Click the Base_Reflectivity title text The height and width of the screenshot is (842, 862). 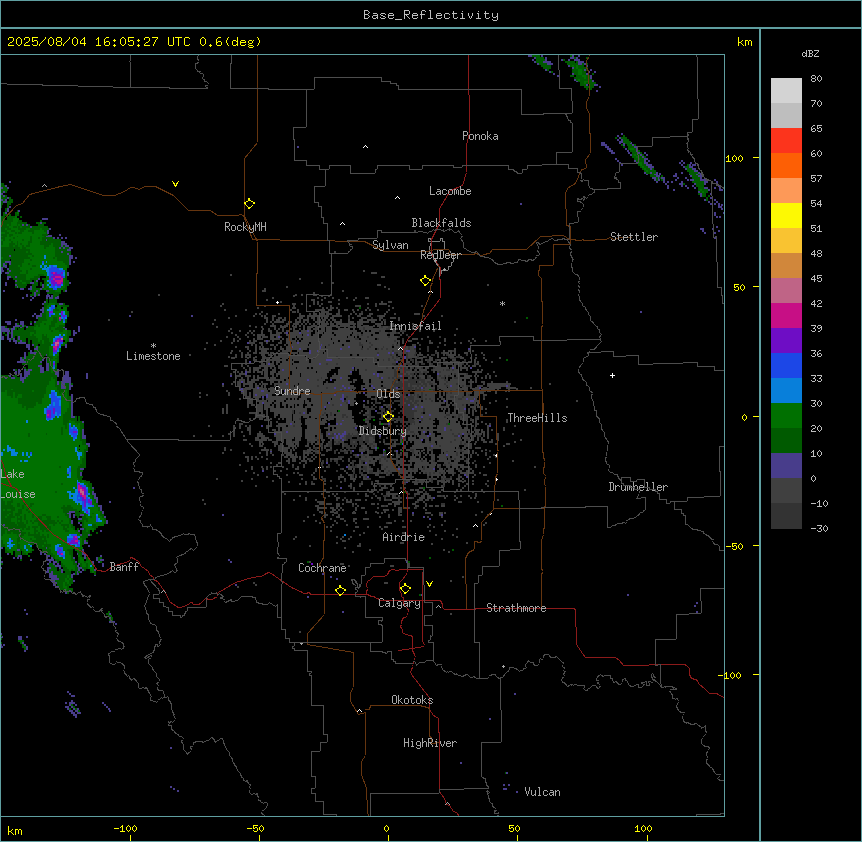[431, 15]
